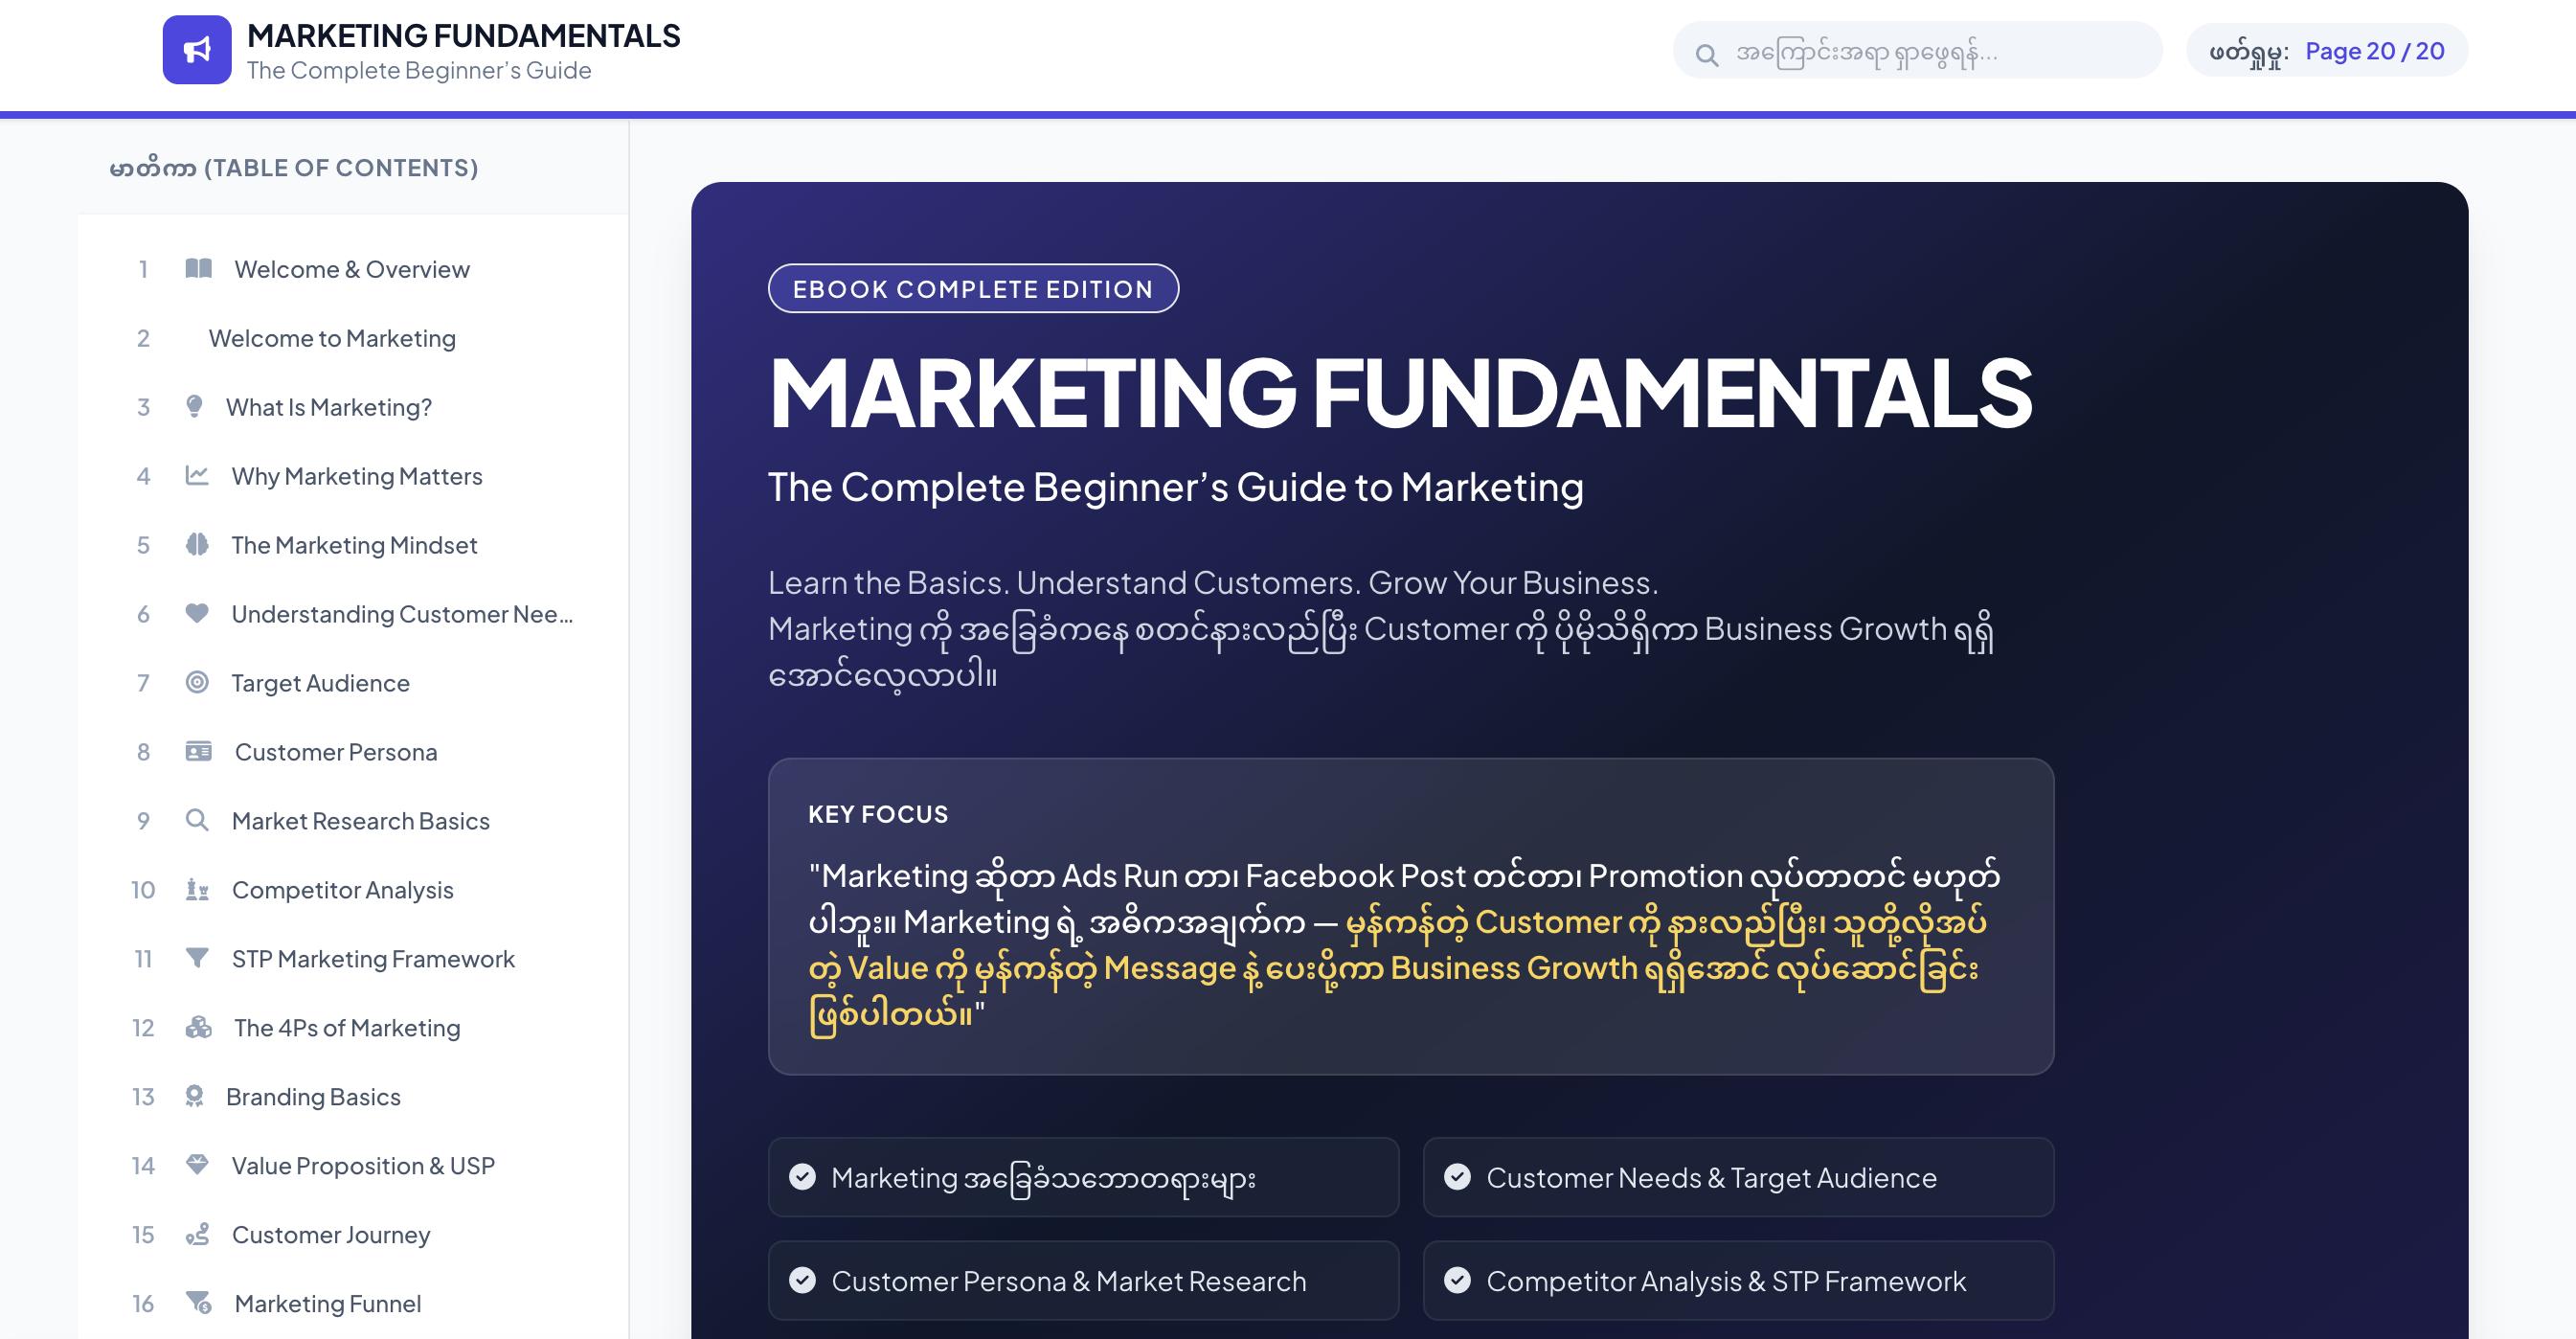
Task: Click the award icon for Branding Basics
Action: 194,1096
